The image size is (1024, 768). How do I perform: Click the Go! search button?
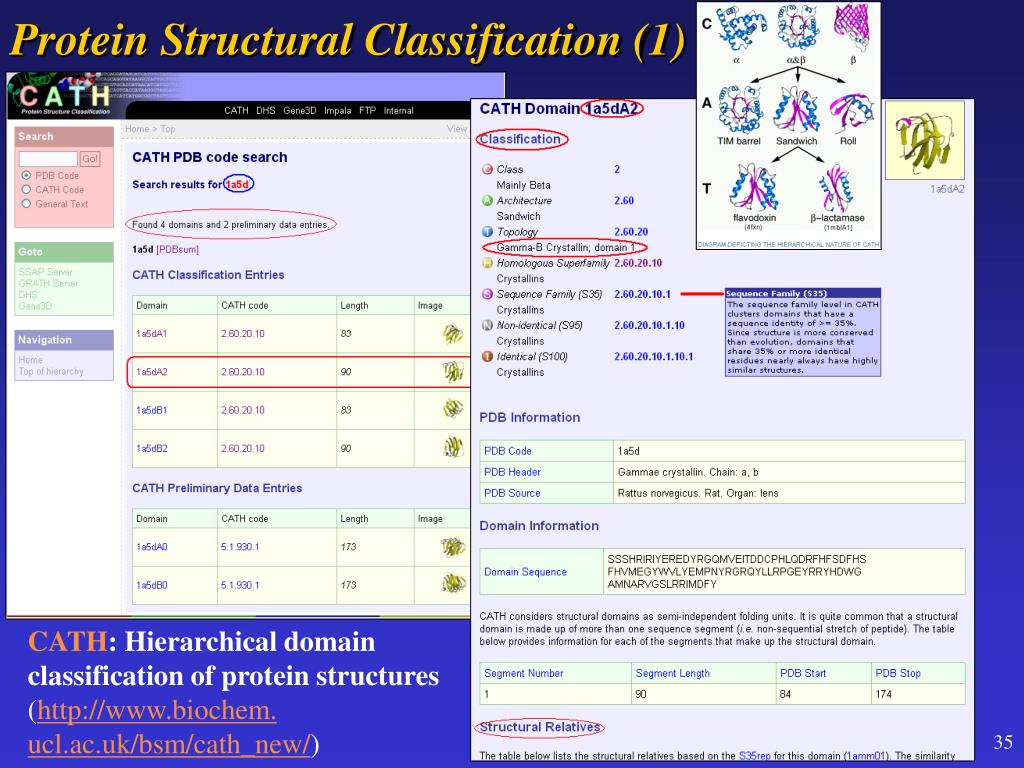coord(89,159)
